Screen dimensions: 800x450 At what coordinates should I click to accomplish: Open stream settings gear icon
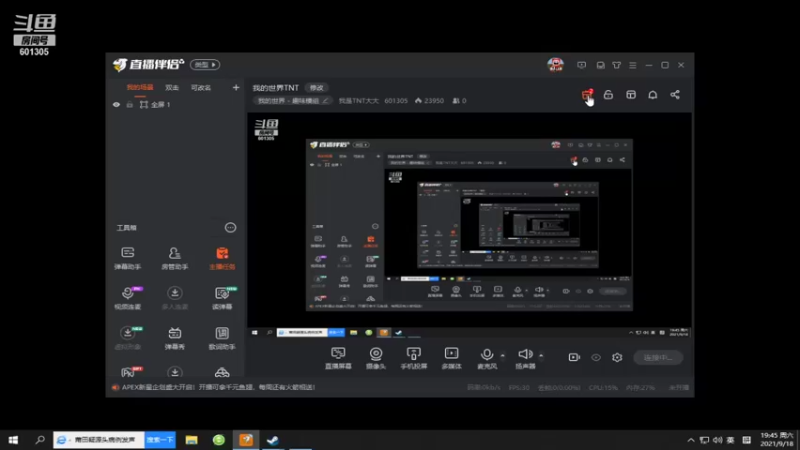[617, 357]
